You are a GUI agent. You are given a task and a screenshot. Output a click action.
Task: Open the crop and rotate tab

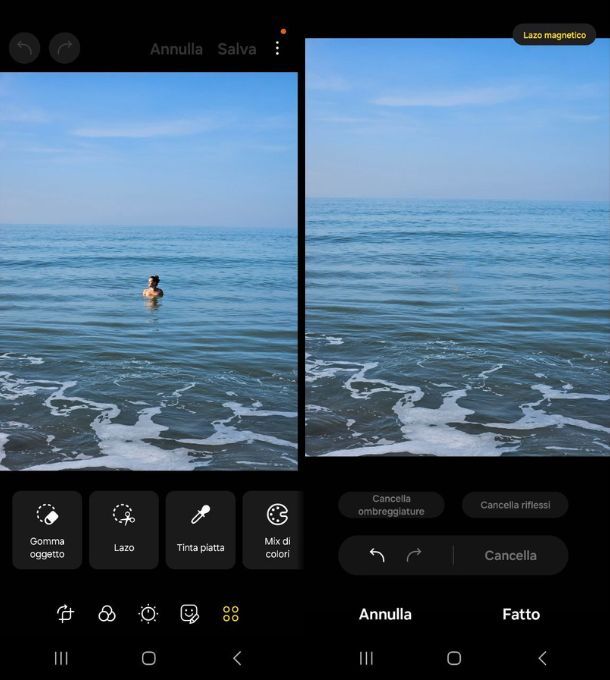[65, 614]
